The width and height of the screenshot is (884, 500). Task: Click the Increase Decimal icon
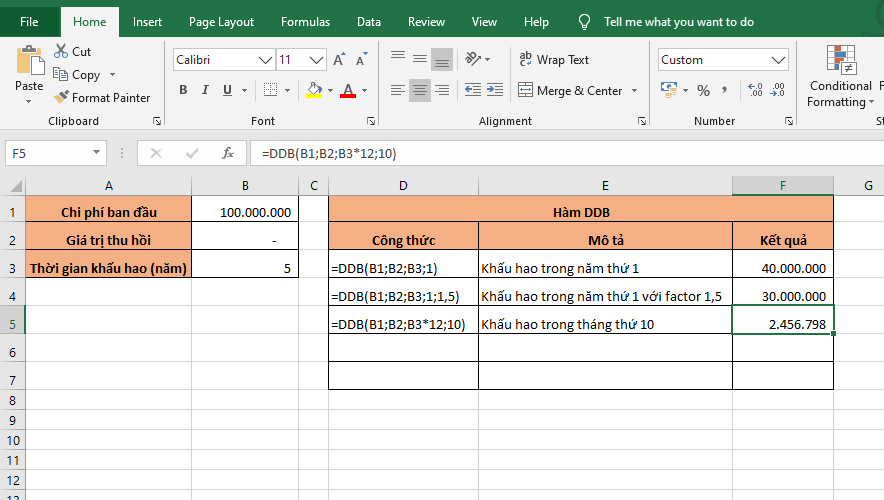pyautogui.click(x=755, y=91)
